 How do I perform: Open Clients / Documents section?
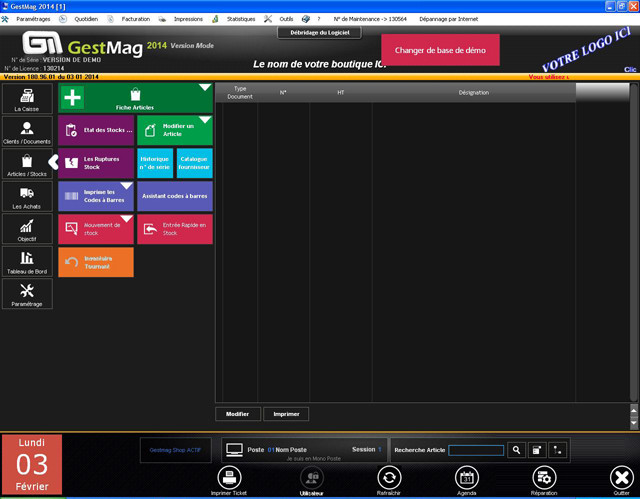click(27, 132)
